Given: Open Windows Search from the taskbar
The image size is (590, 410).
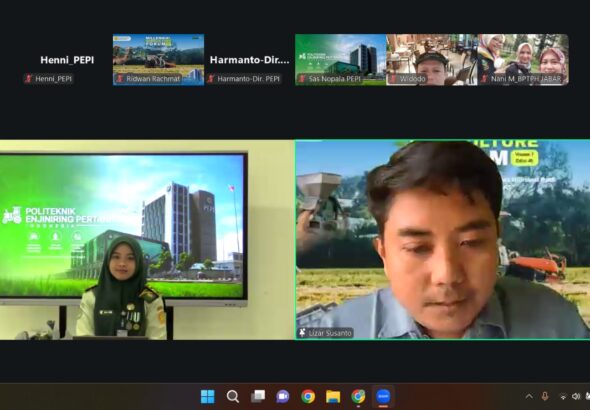Looking at the screenshot, I should [x=233, y=396].
